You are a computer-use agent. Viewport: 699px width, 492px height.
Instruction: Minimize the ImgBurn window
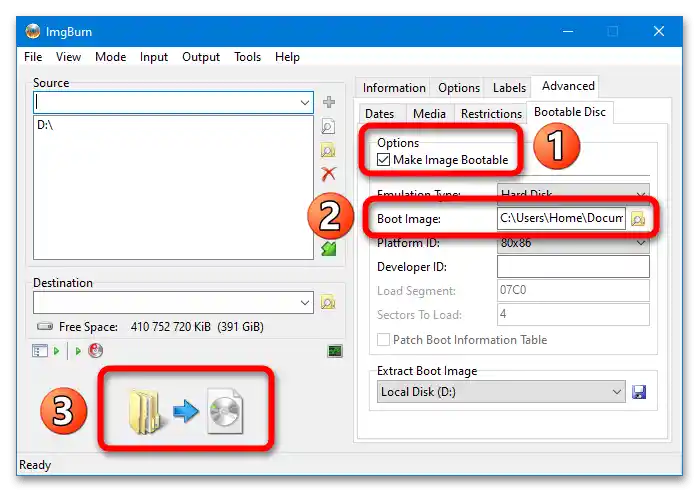pyautogui.click(x=567, y=31)
